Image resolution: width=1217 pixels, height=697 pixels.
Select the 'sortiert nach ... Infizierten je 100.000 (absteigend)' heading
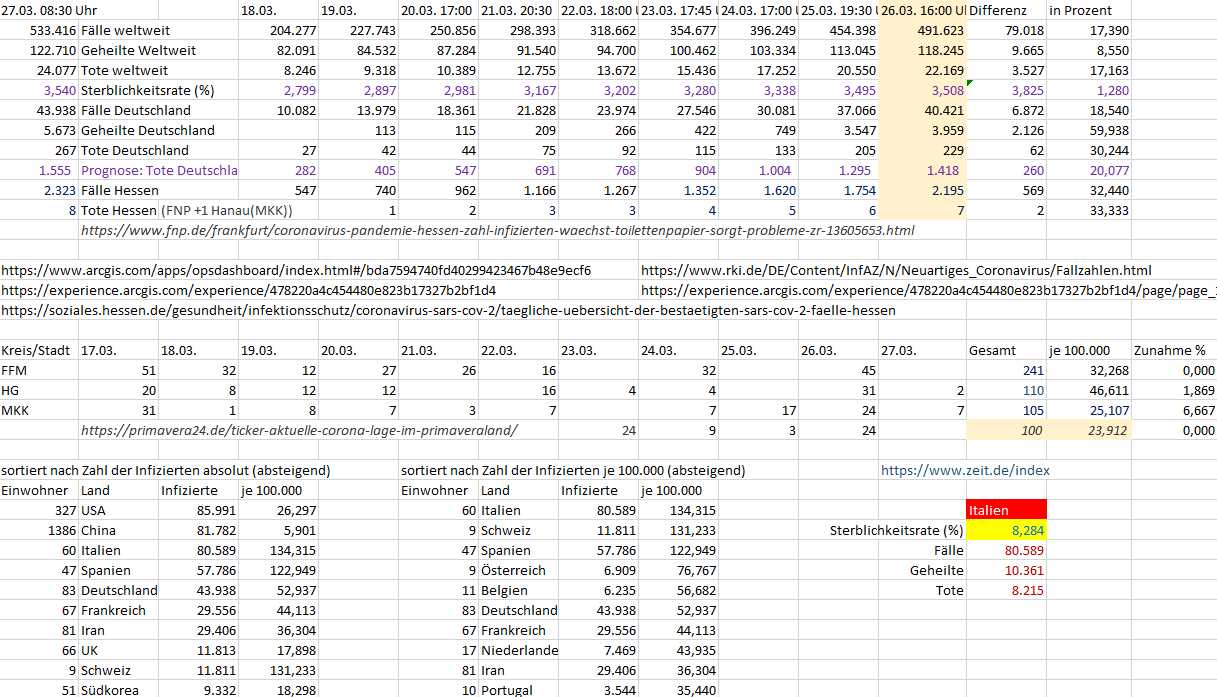click(573, 470)
